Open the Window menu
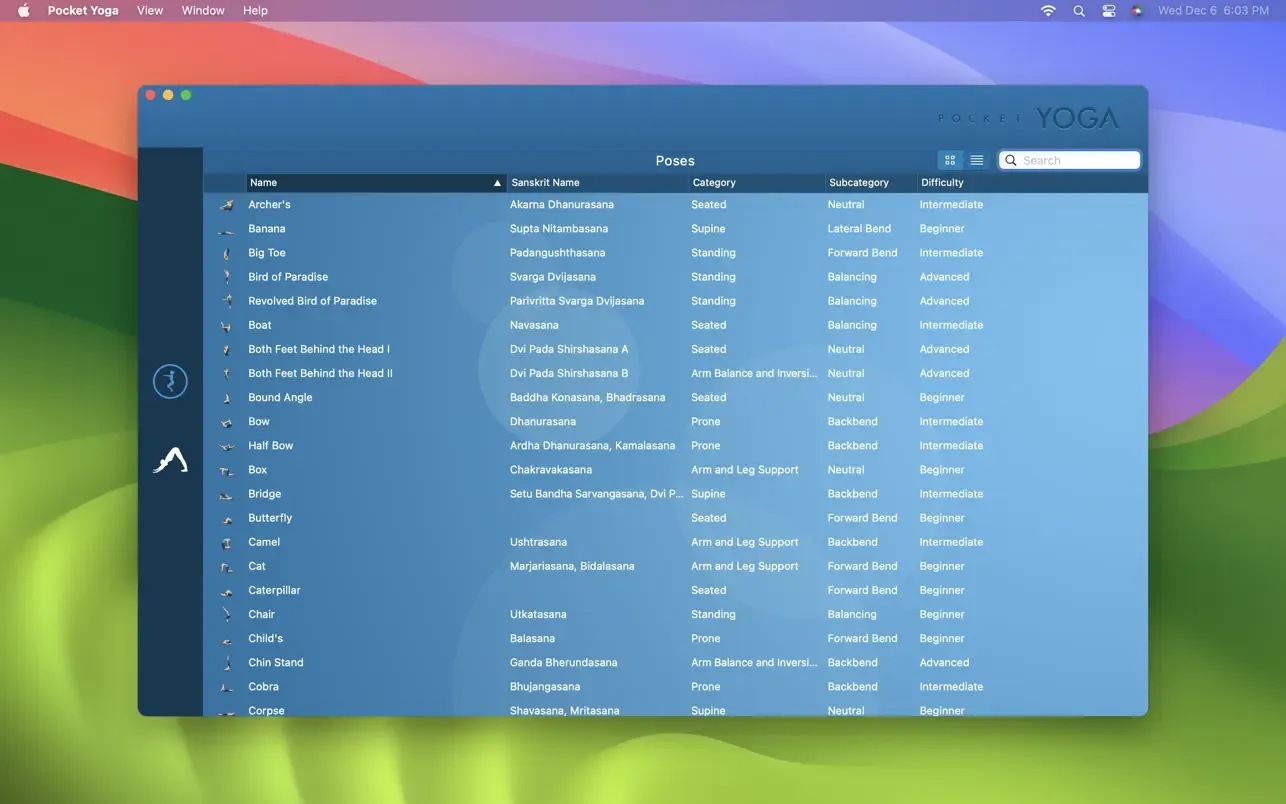 [x=203, y=10]
